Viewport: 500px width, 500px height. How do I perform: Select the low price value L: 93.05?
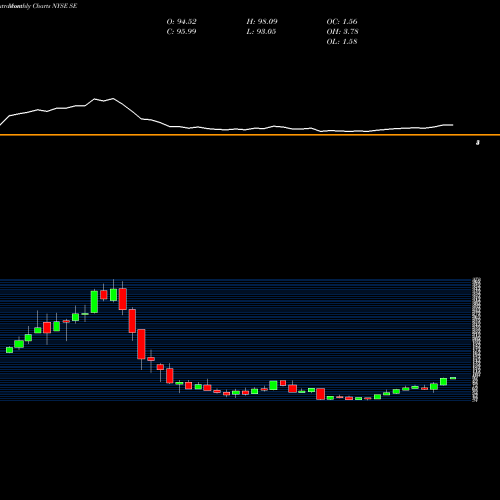[x=261, y=32]
